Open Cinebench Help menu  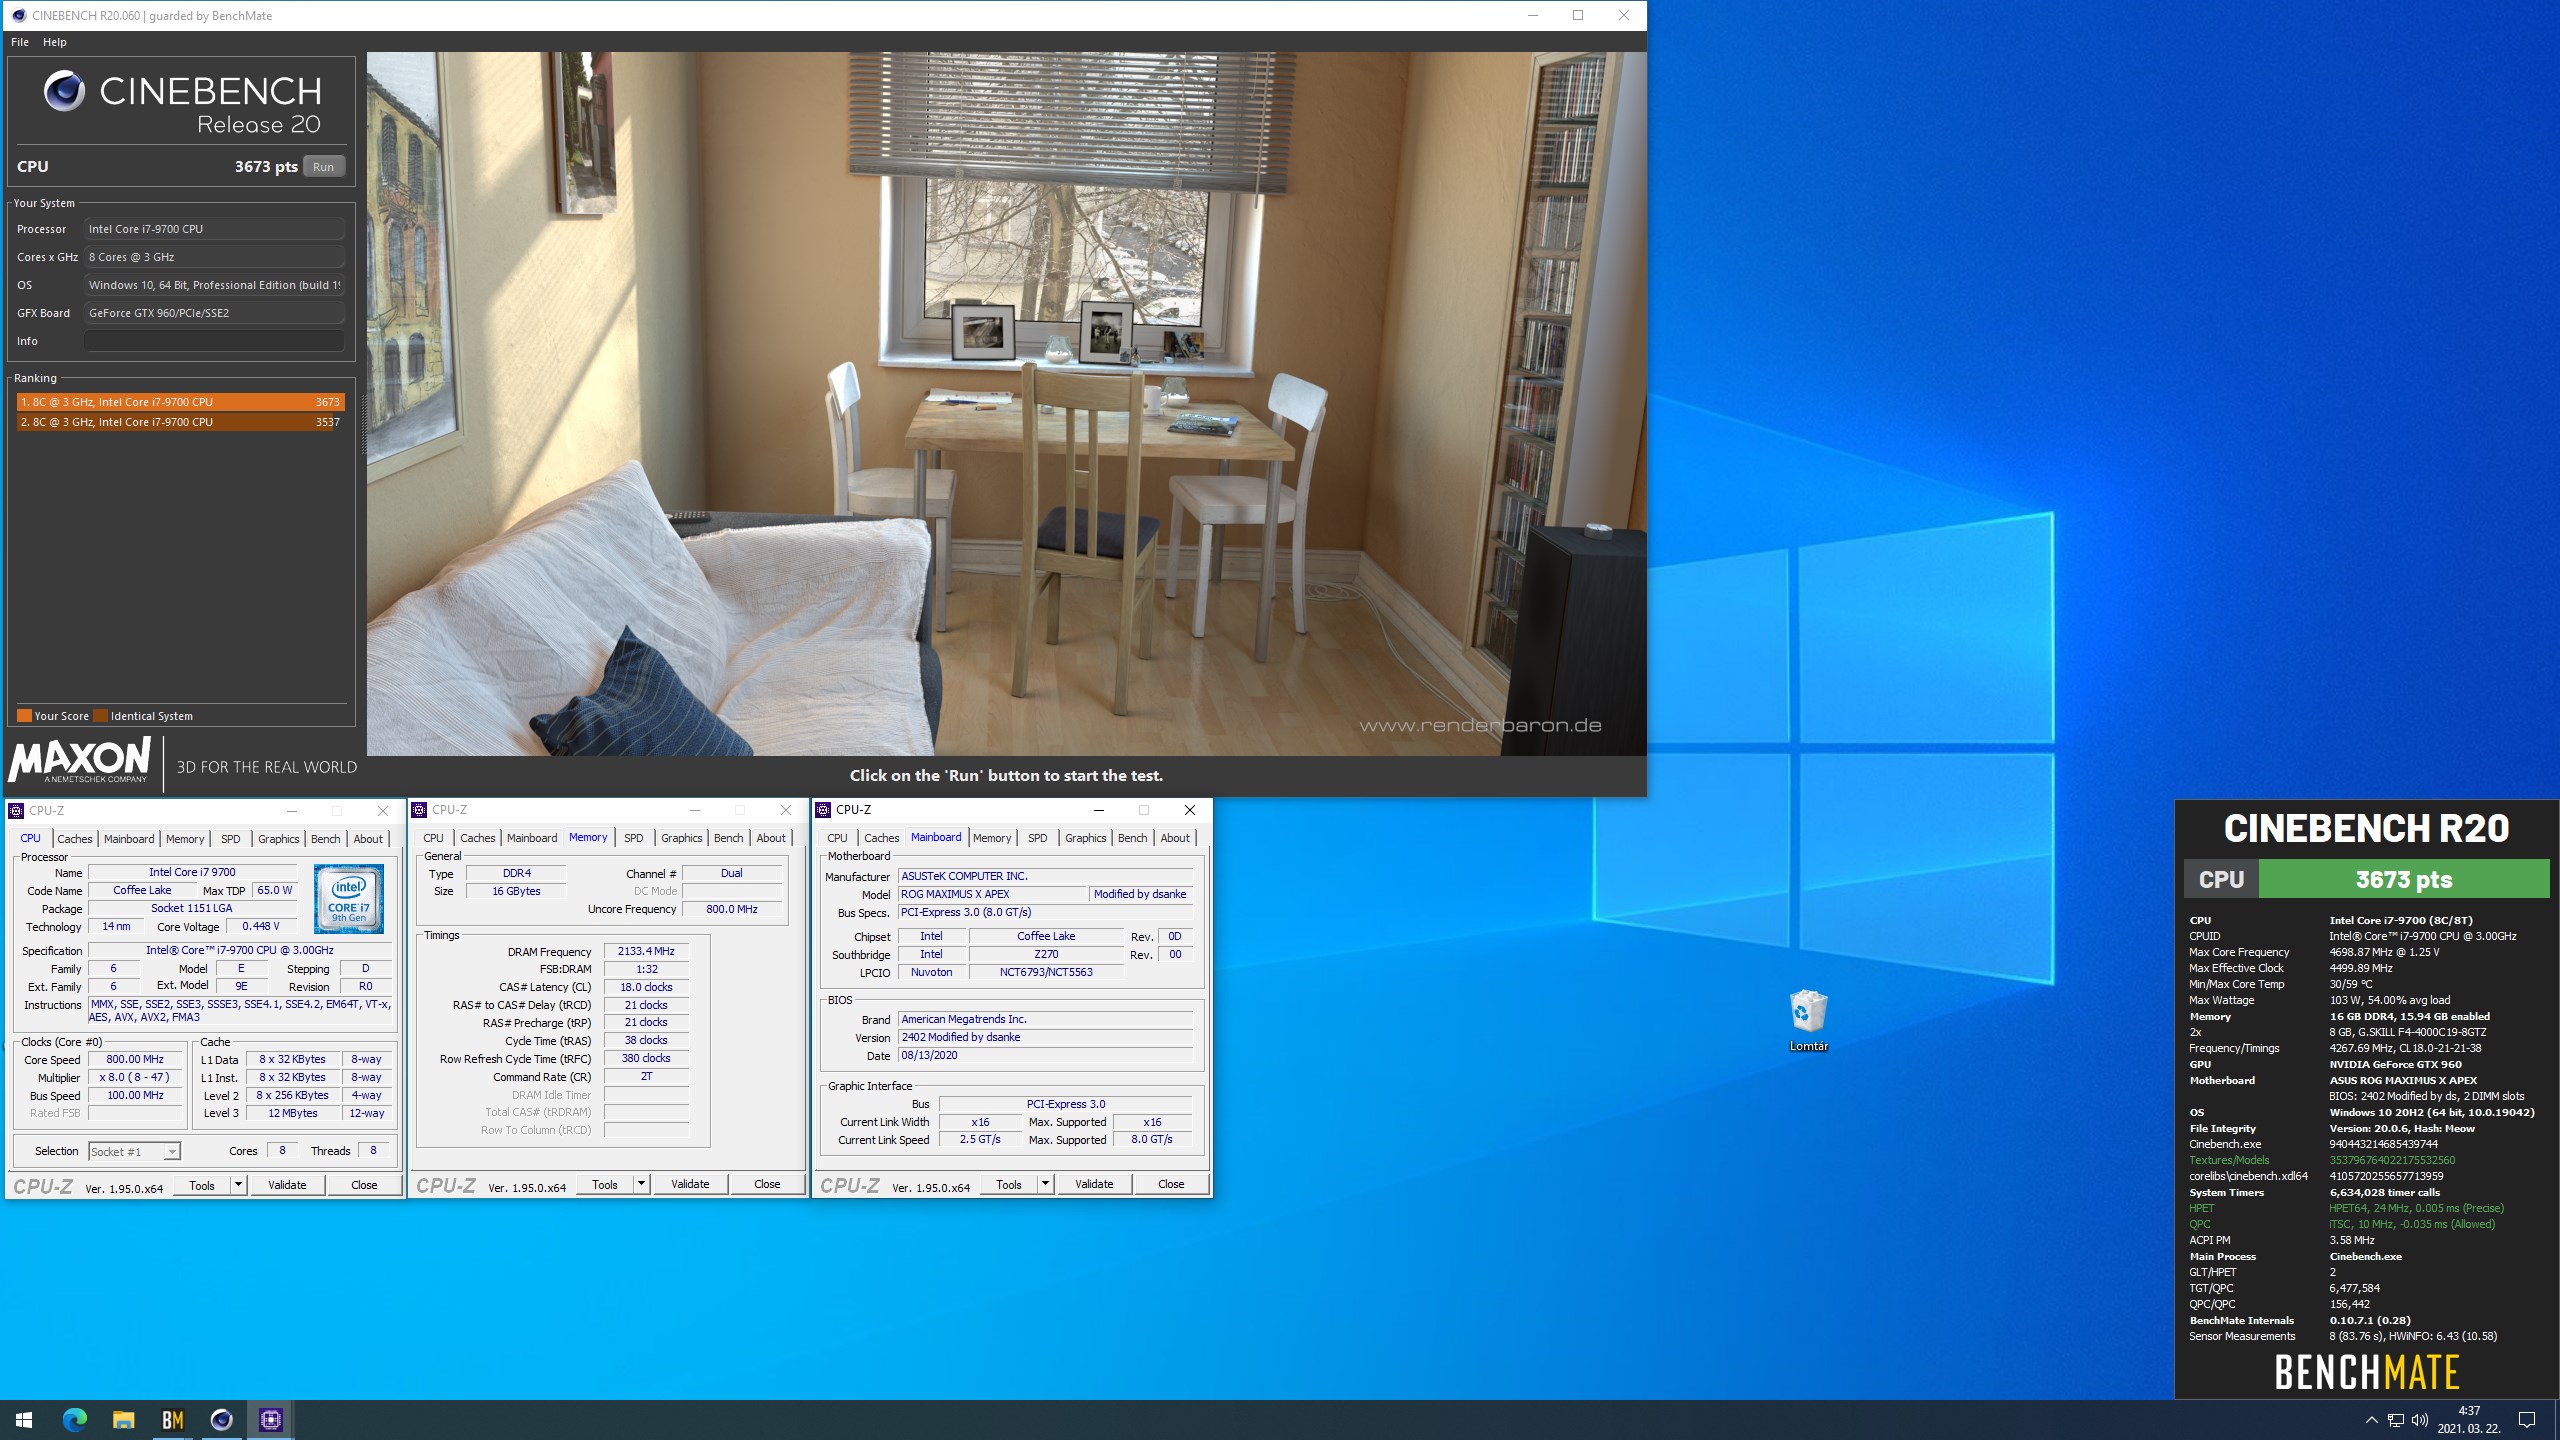coord(55,42)
